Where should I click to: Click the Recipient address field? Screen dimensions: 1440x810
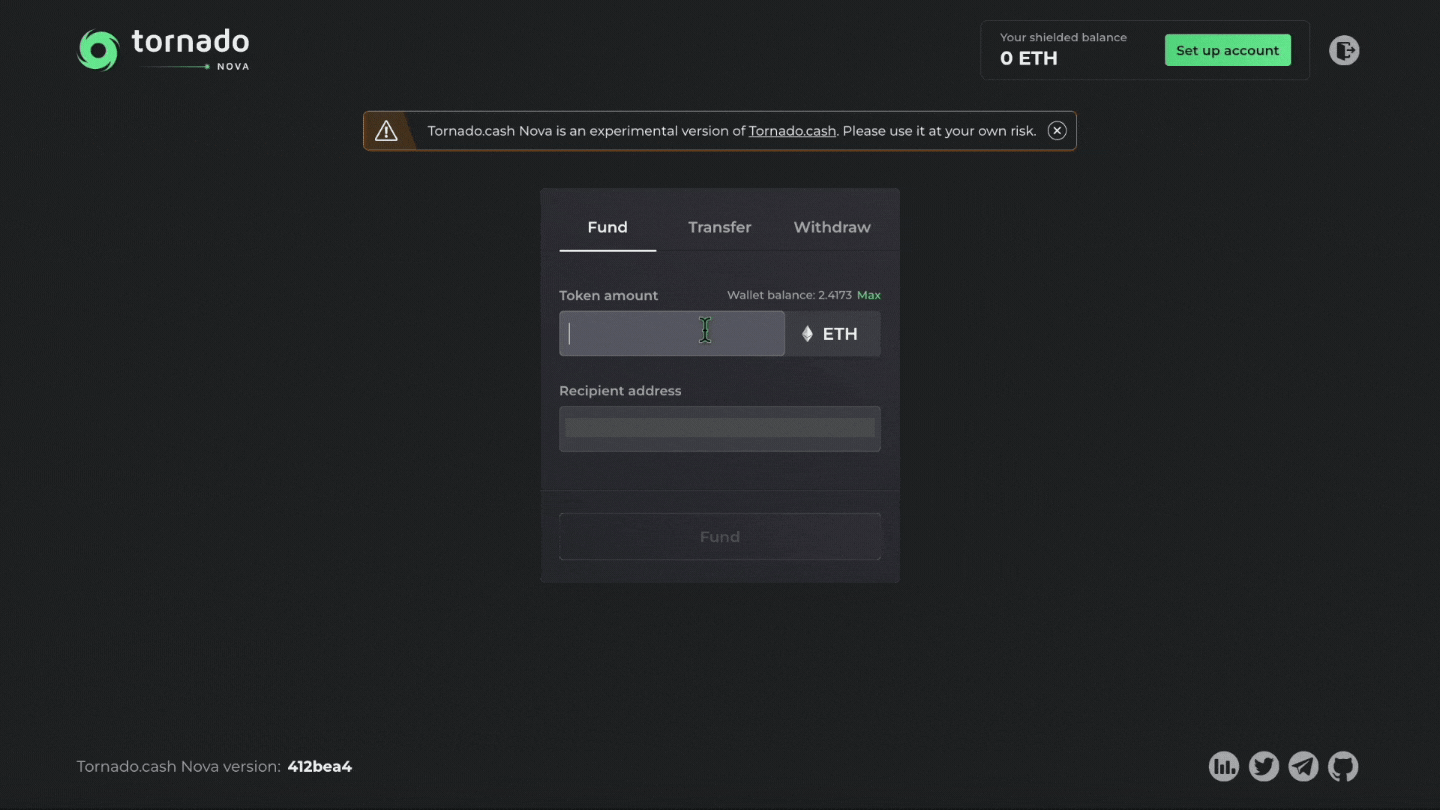pos(719,429)
